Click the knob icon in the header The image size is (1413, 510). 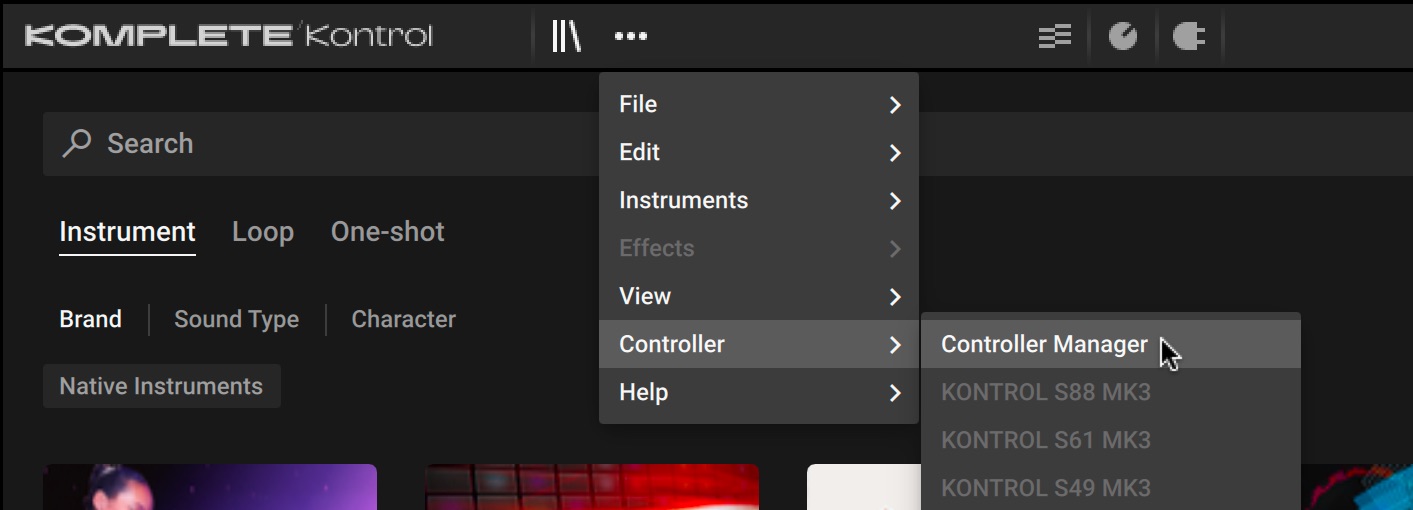click(x=1123, y=37)
